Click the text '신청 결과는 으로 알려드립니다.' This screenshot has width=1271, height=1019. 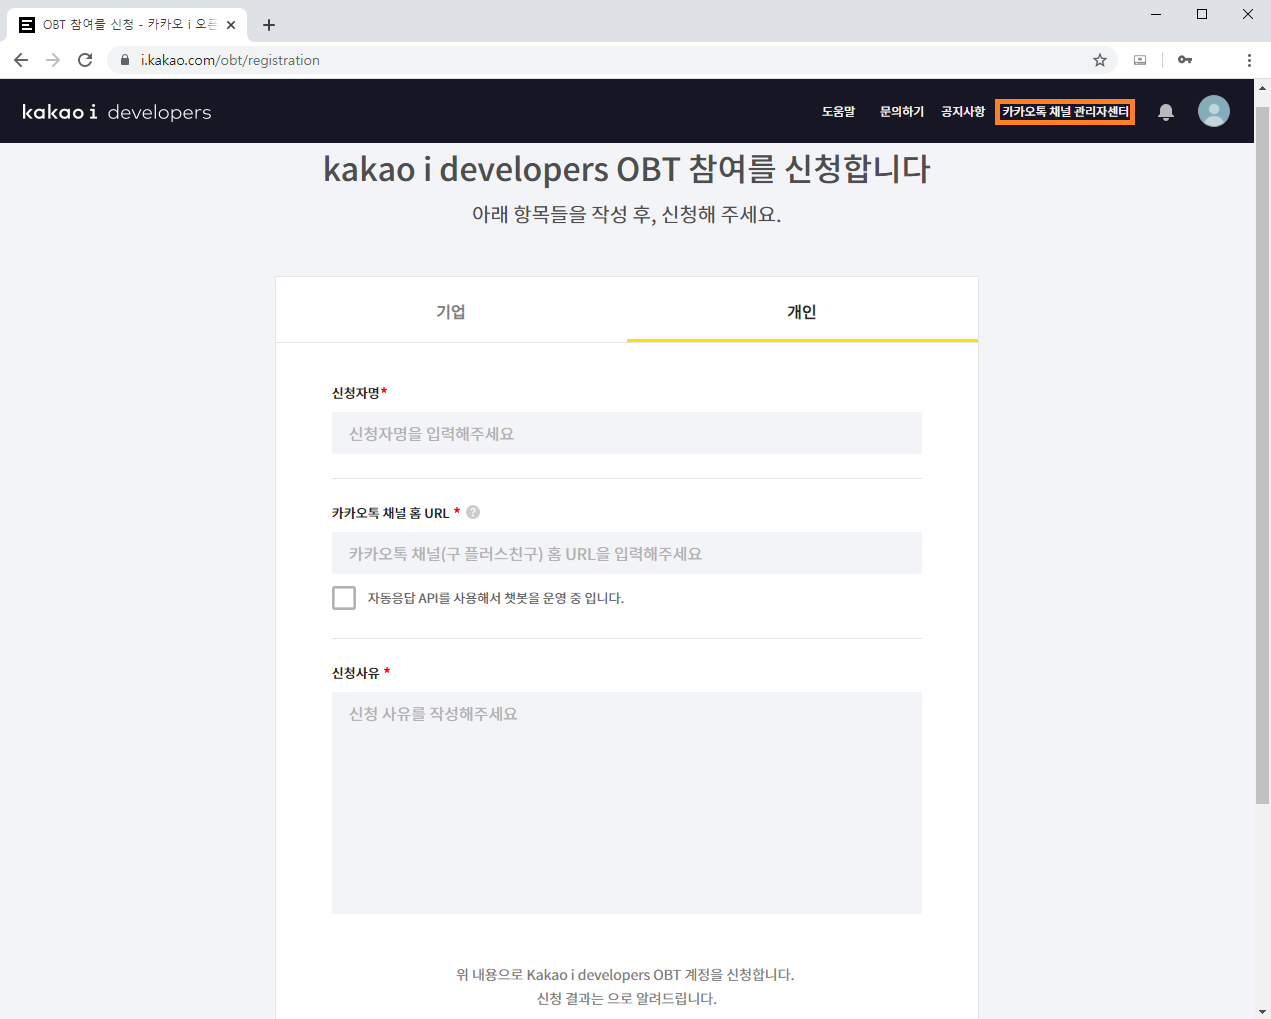click(x=627, y=998)
